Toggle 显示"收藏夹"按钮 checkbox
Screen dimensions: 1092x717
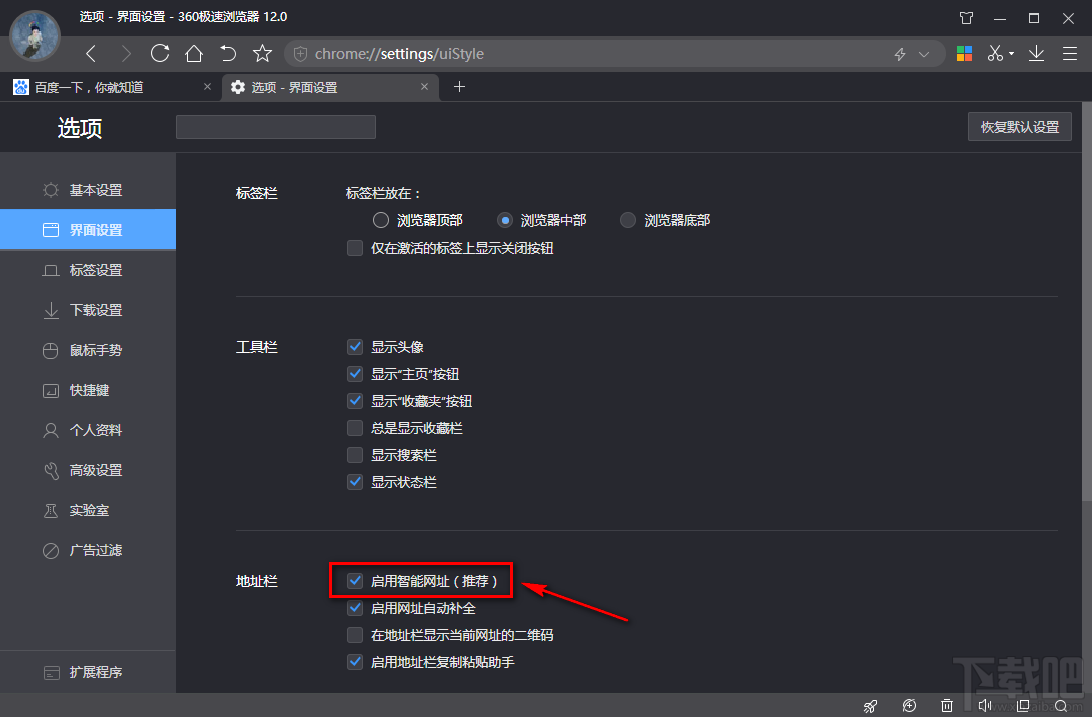tap(355, 401)
